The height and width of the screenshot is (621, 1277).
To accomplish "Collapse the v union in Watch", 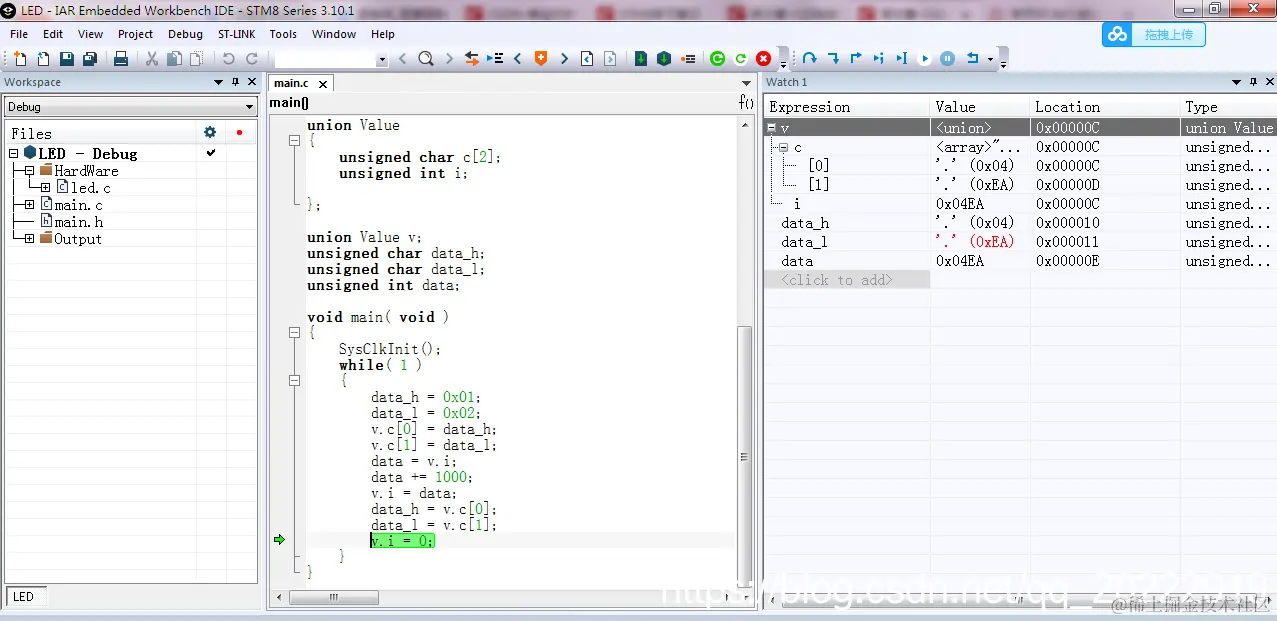I will coord(772,128).
